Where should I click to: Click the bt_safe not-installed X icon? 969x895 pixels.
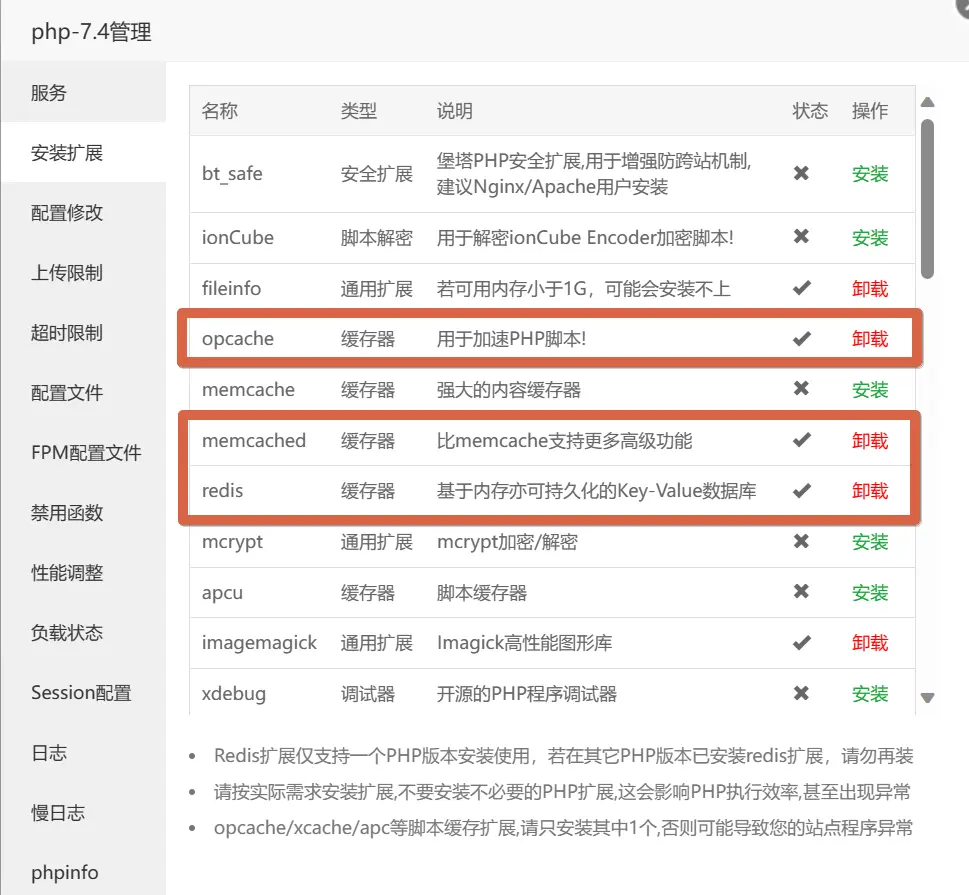coord(802,173)
